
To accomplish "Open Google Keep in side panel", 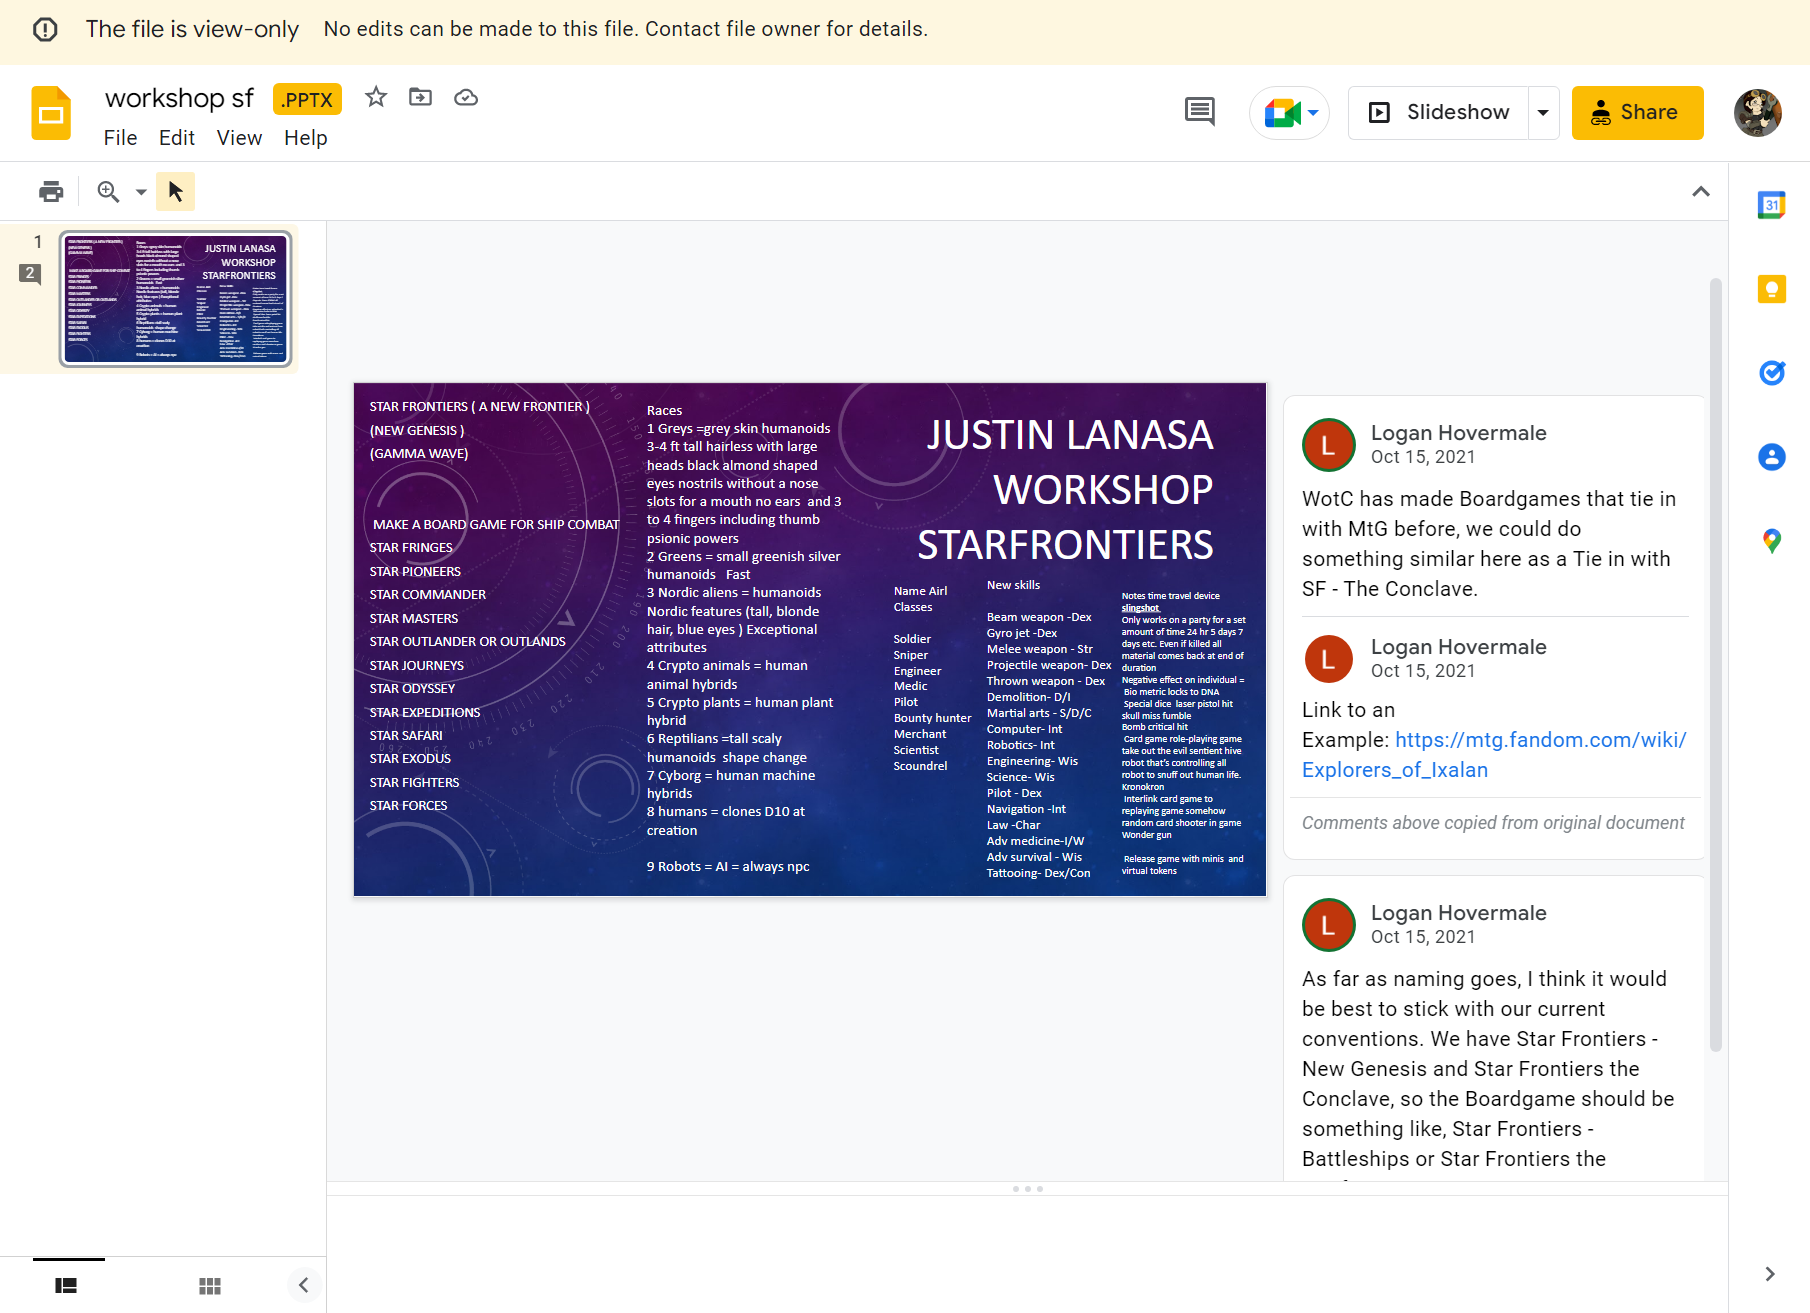I will pyautogui.click(x=1771, y=290).
